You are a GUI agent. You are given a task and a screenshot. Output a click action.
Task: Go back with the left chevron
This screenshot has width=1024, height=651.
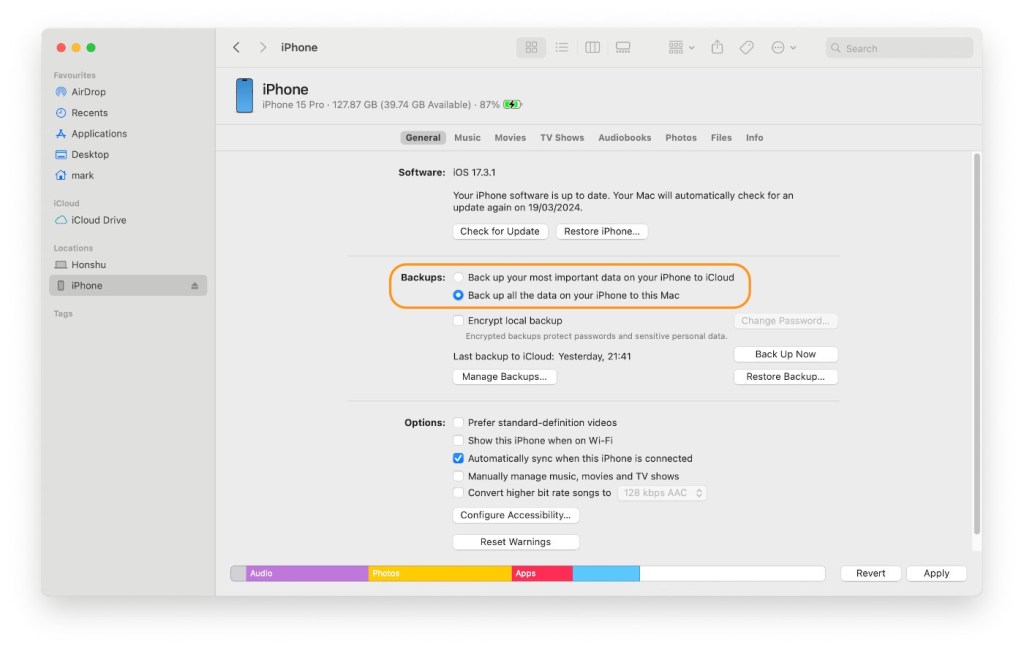[x=236, y=47]
